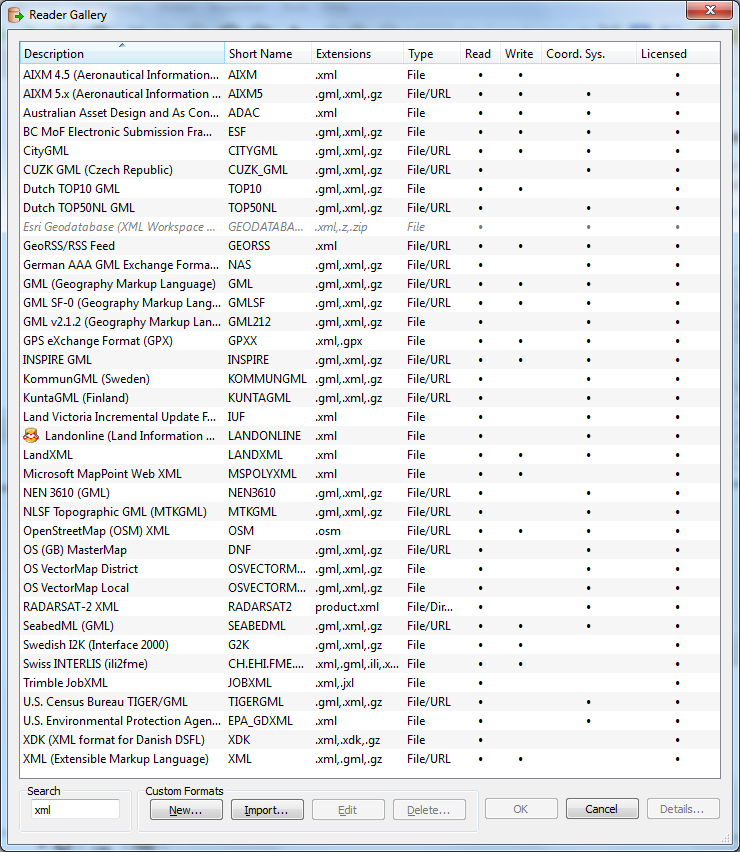The image size is (740, 852).
Task: Select XDK (XML format for Danish DSFL)
Action: click(x=369, y=740)
